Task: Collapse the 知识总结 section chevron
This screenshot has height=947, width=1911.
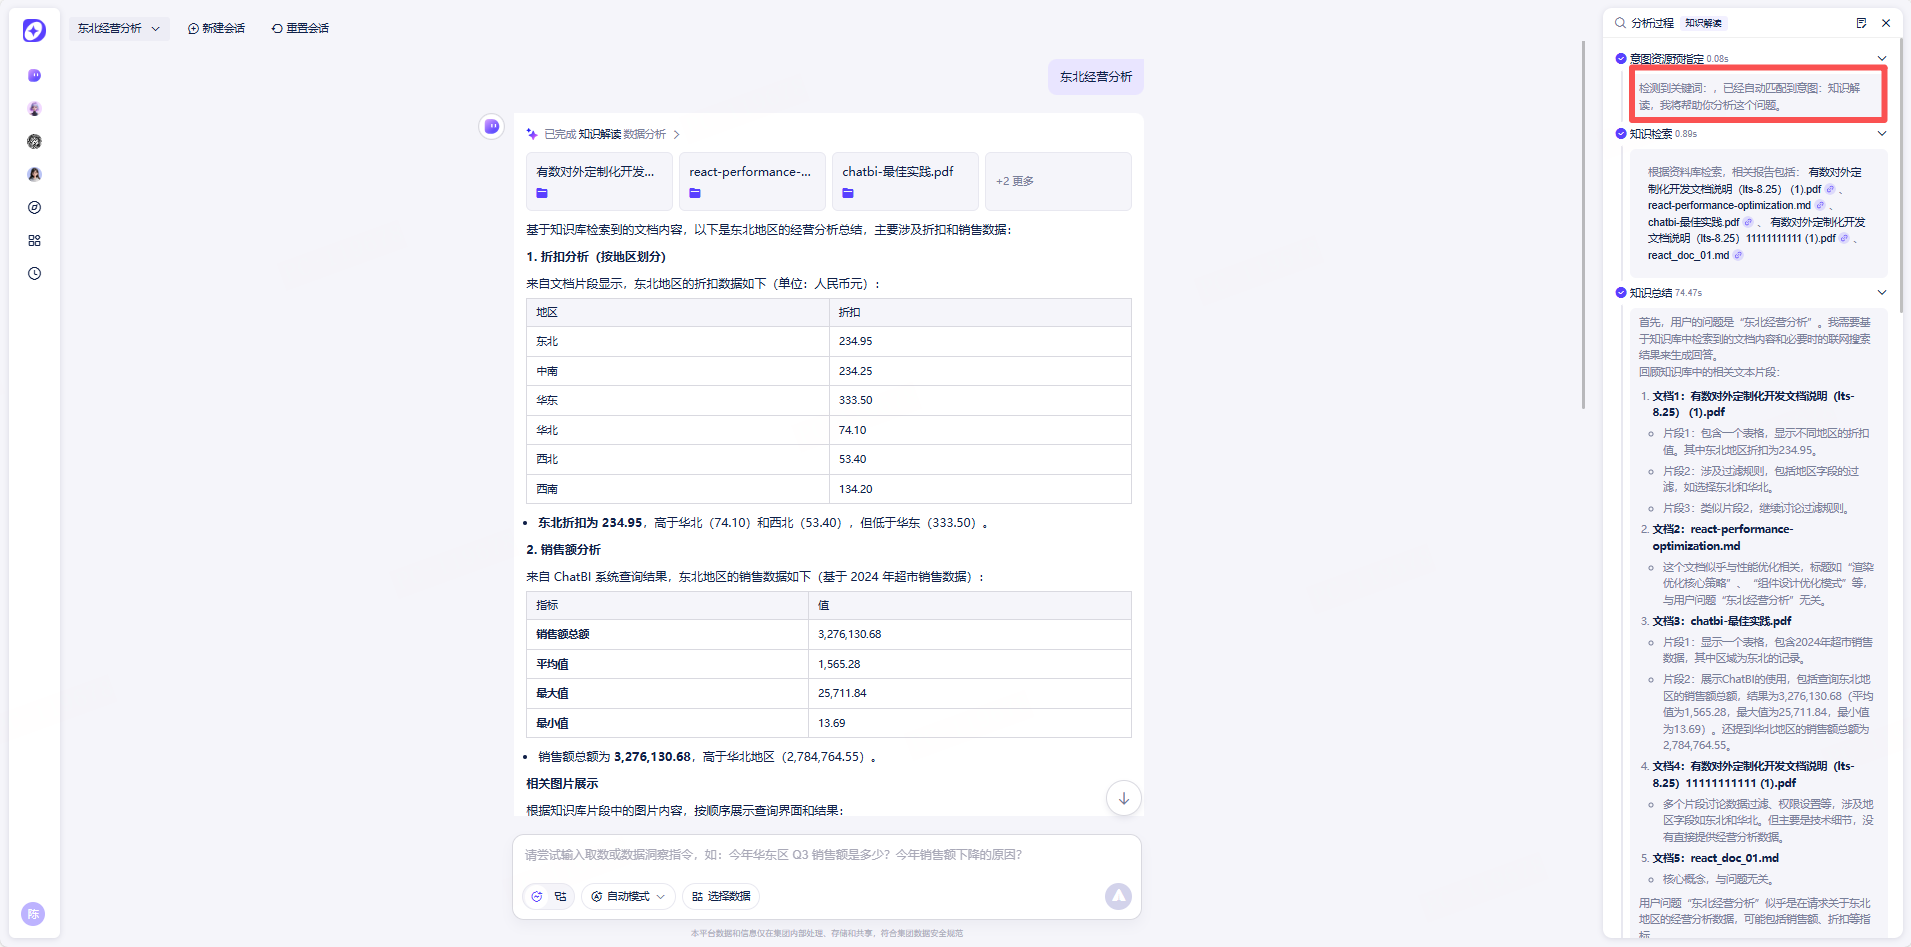Action: [1882, 293]
